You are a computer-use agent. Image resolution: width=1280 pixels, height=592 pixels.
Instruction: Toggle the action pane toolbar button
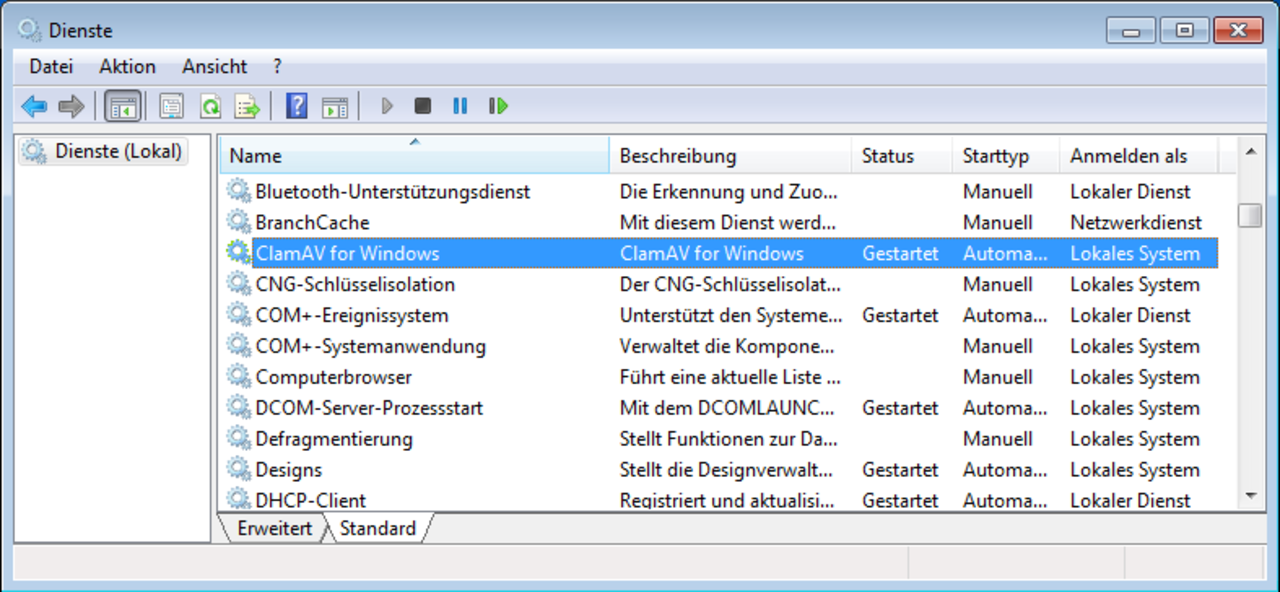pyautogui.click(x=335, y=106)
